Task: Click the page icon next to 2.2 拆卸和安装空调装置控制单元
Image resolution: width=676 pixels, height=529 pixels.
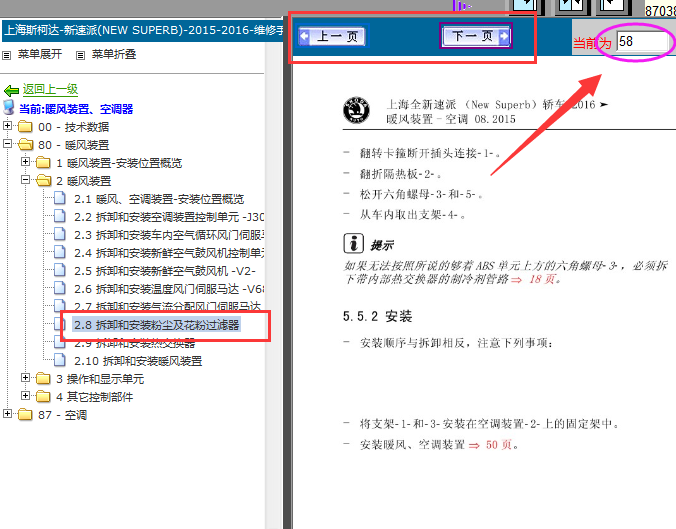Action: pos(60,216)
